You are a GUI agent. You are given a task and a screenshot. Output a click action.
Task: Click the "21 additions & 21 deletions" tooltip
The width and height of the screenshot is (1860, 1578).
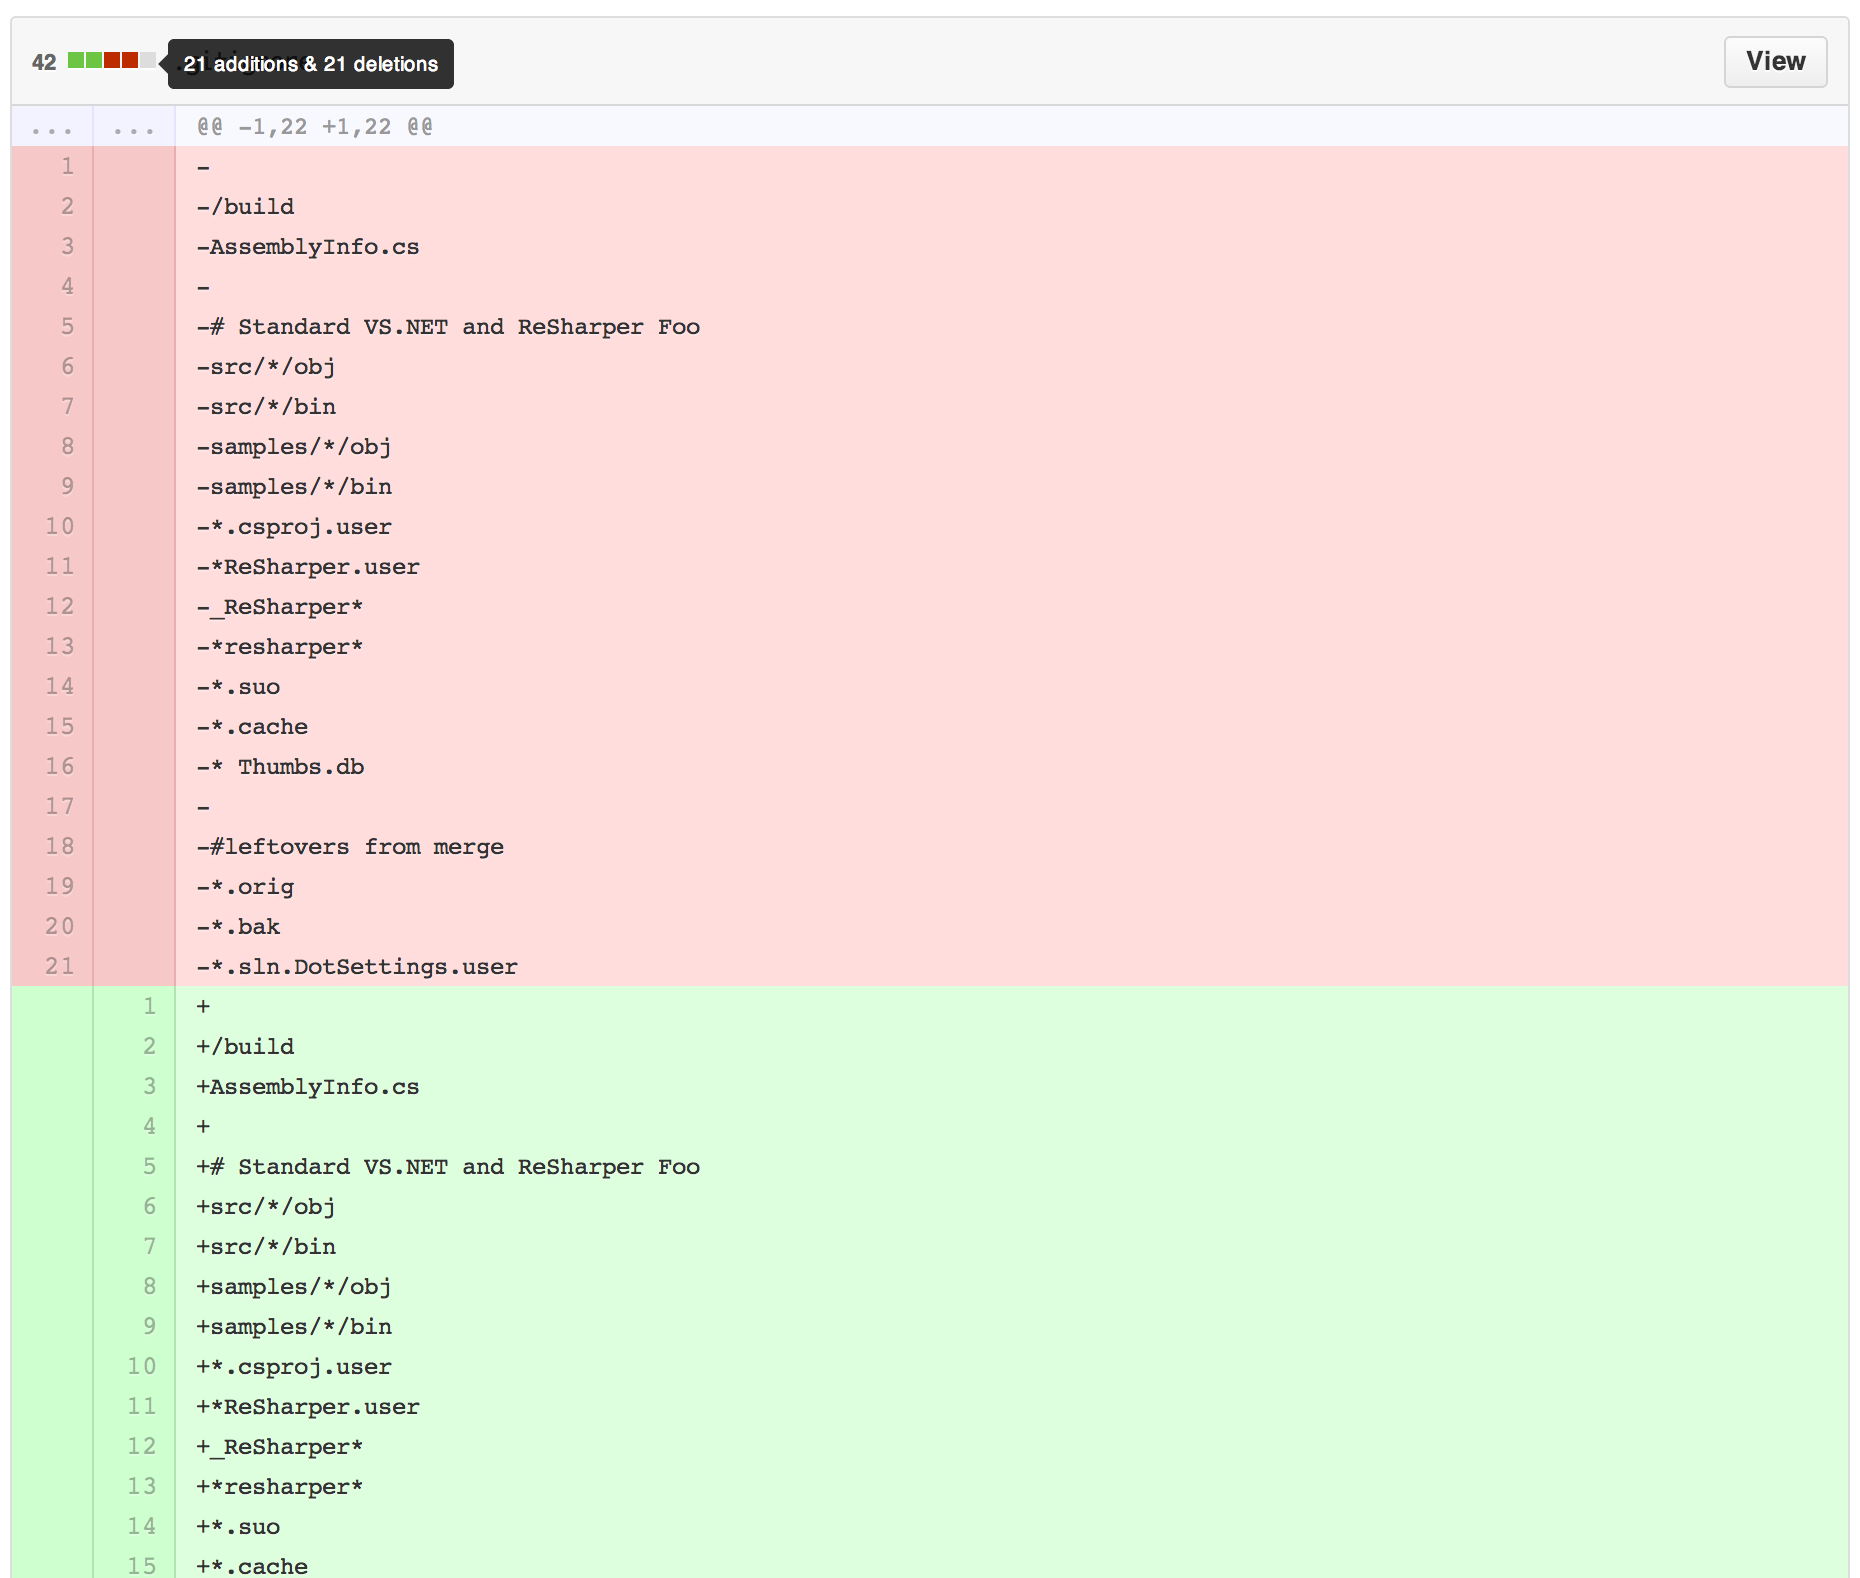310,64
